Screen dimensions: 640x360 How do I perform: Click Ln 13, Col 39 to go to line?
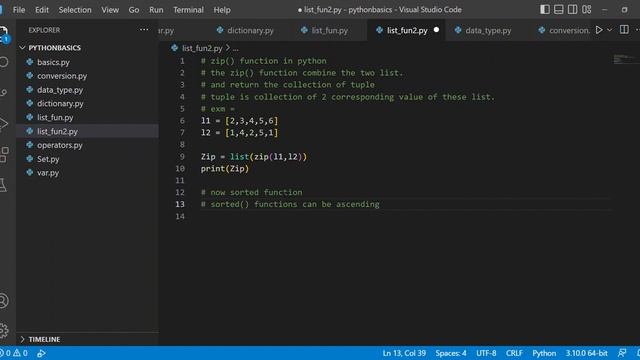(404, 353)
